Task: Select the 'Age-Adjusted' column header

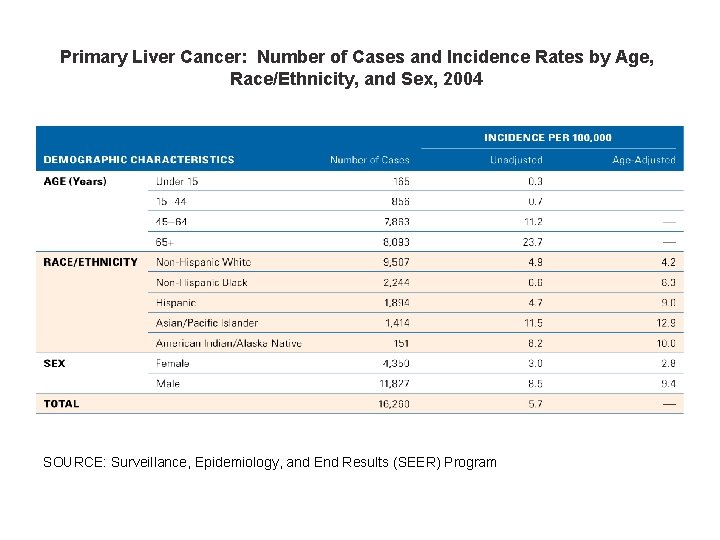Action: 644,160
